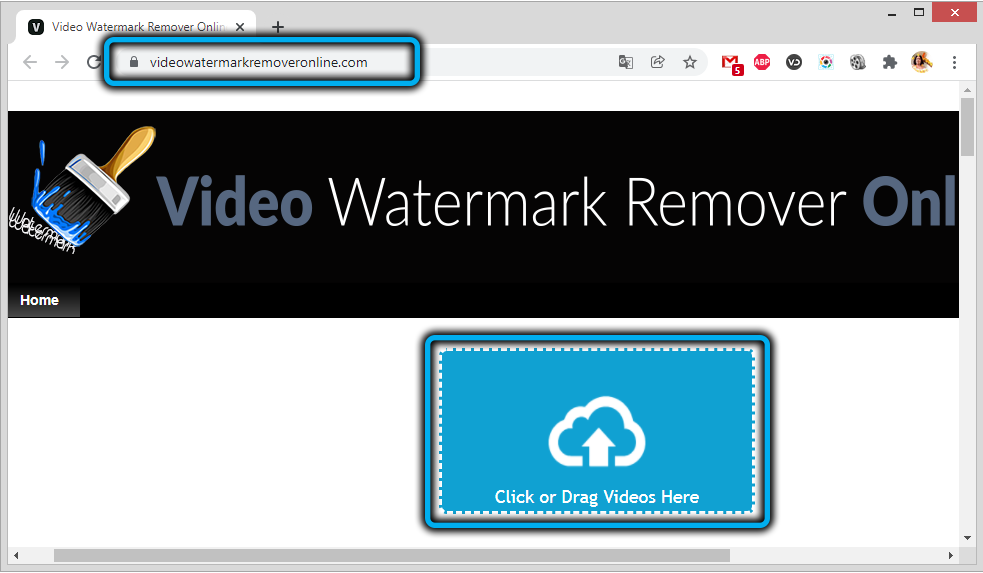Open the Chrome profile avatar
This screenshot has width=983, height=573.
point(921,62)
